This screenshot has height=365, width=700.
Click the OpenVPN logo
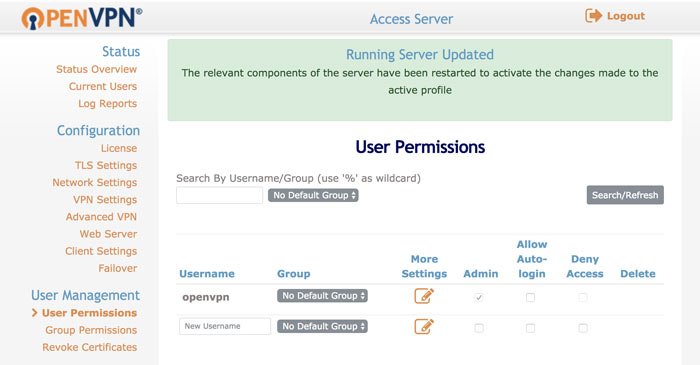click(x=82, y=18)
